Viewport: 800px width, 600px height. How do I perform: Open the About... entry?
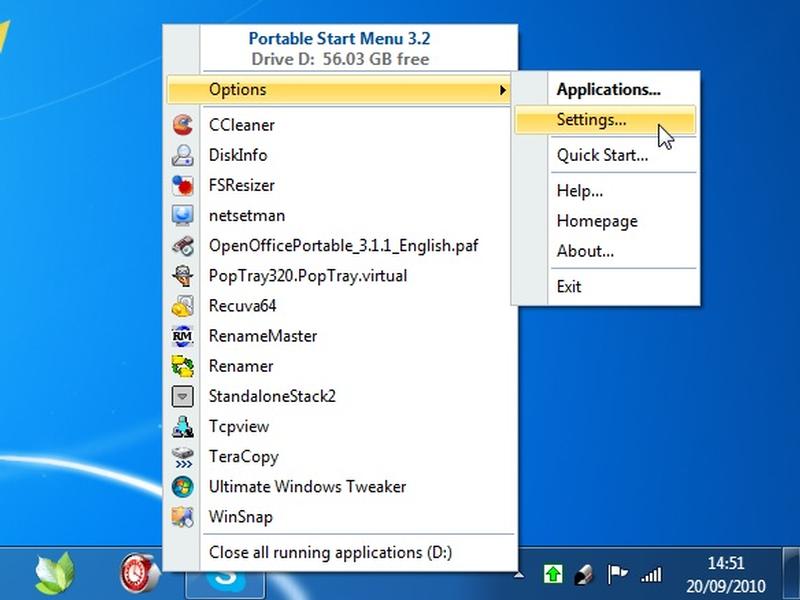coord(585,251)
